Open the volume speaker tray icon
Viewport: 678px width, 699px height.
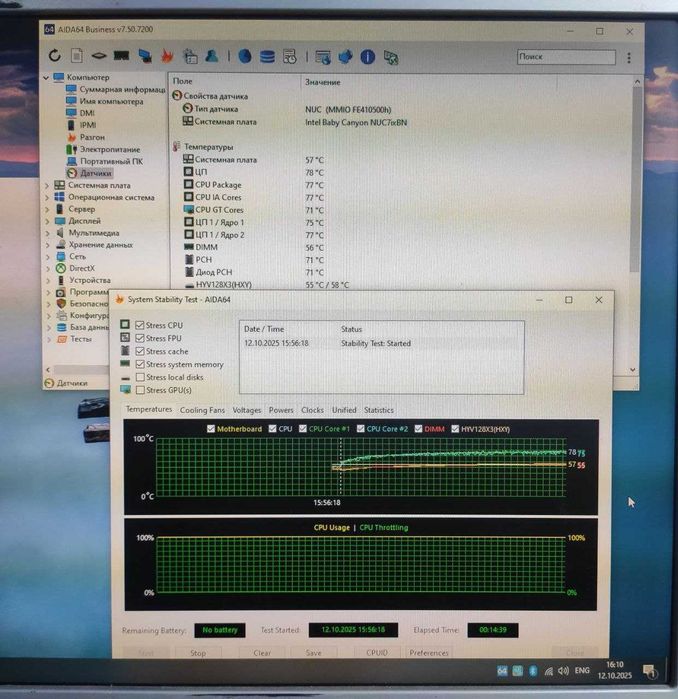[x=563, y=670]
